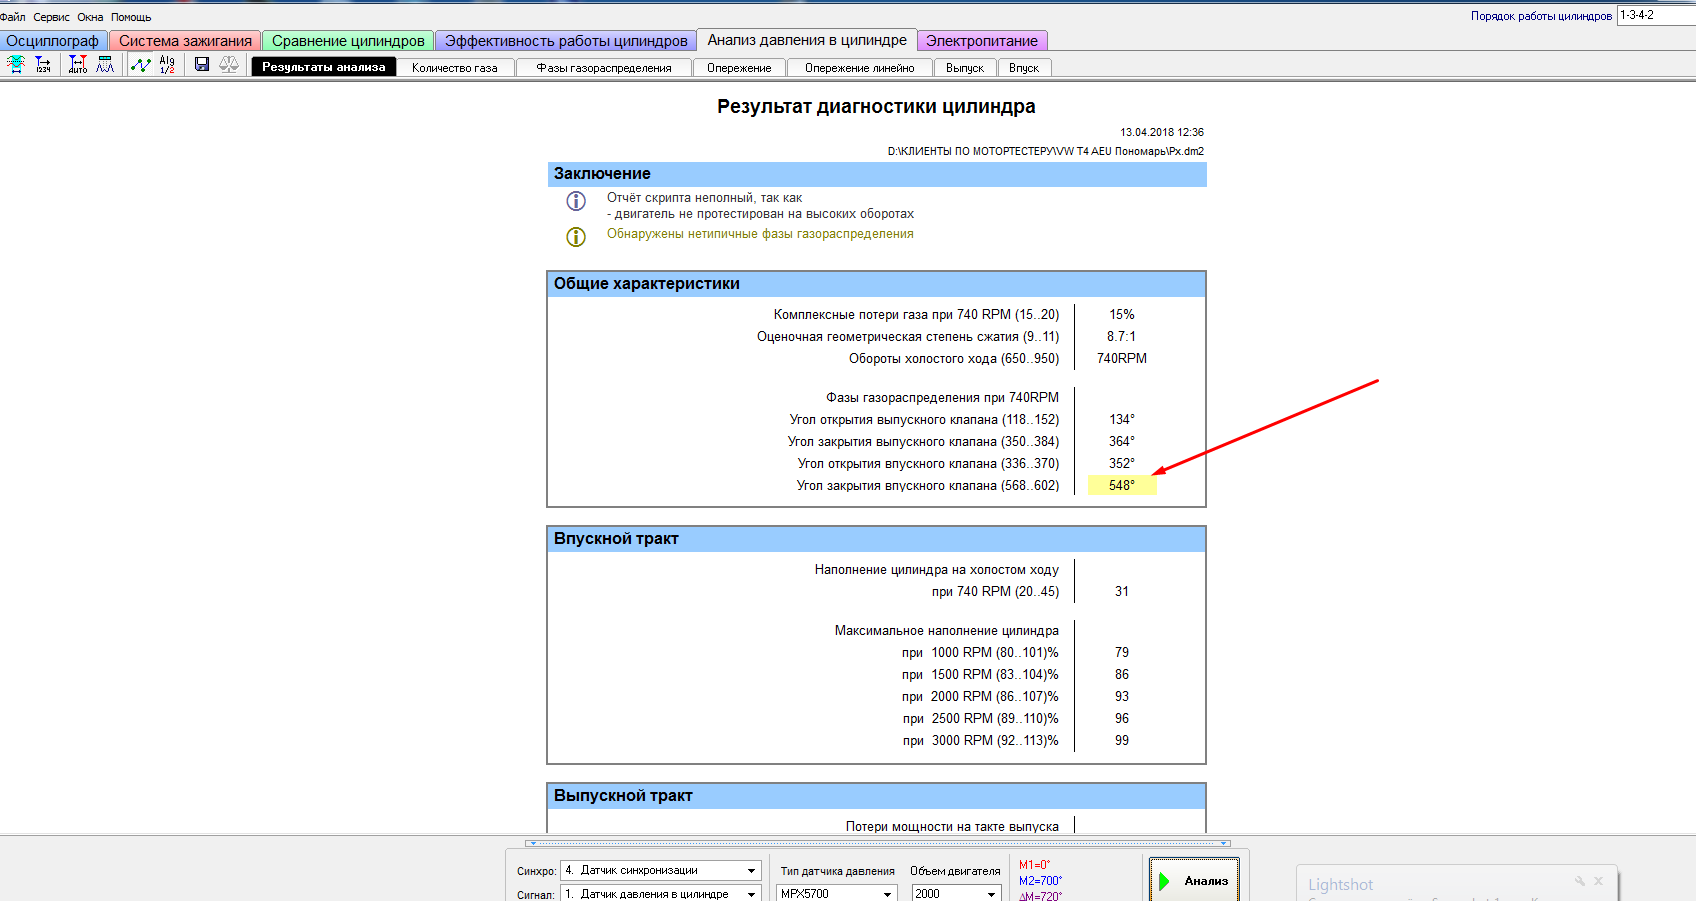Click the Впускной тракт section header
Screen dimensions: 1696x901
877,539
